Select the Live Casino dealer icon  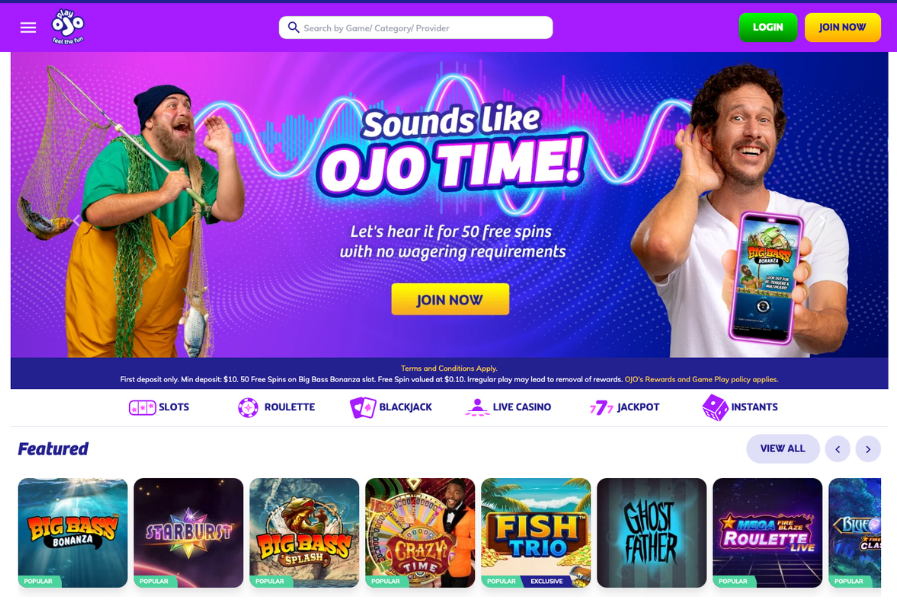click(x=477, y=407)
